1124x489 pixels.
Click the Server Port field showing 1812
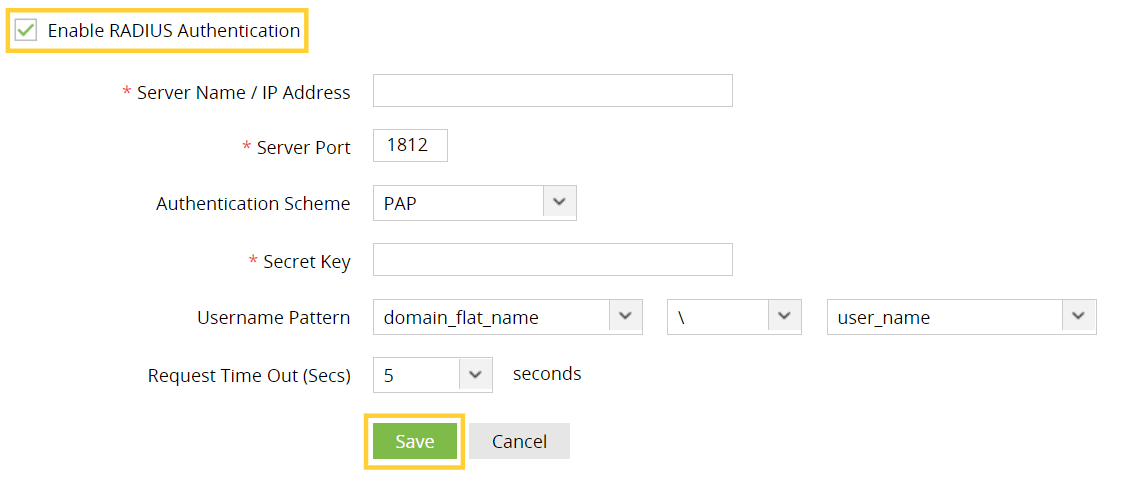pyautogui.click(x=410, y=146)
